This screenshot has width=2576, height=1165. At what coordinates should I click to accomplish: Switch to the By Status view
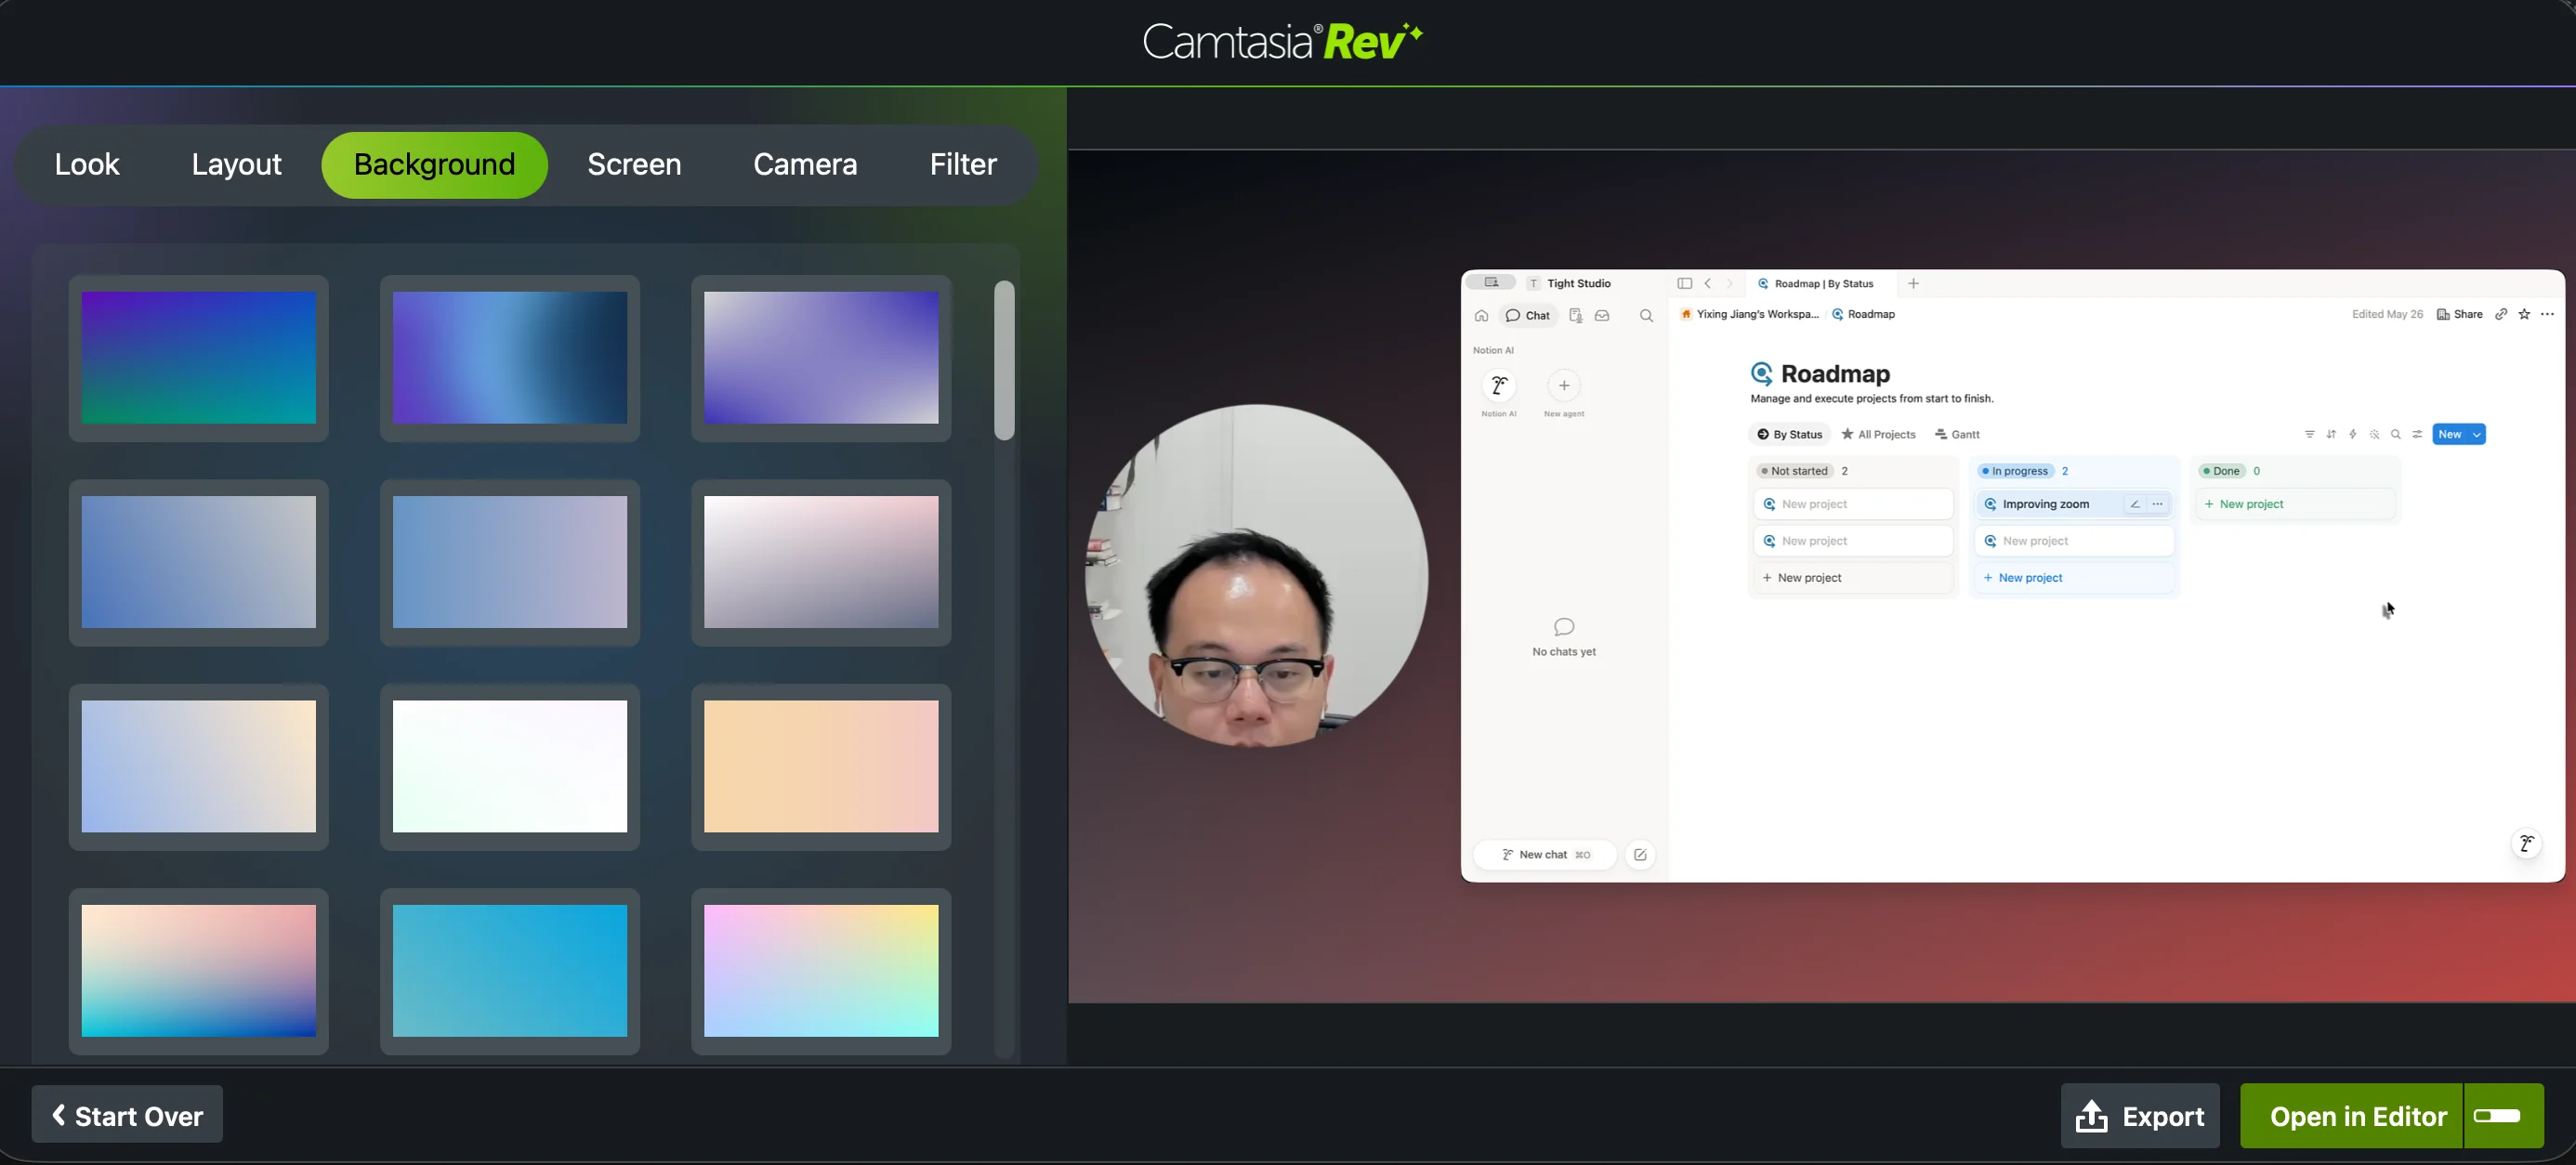point(1789,434)
